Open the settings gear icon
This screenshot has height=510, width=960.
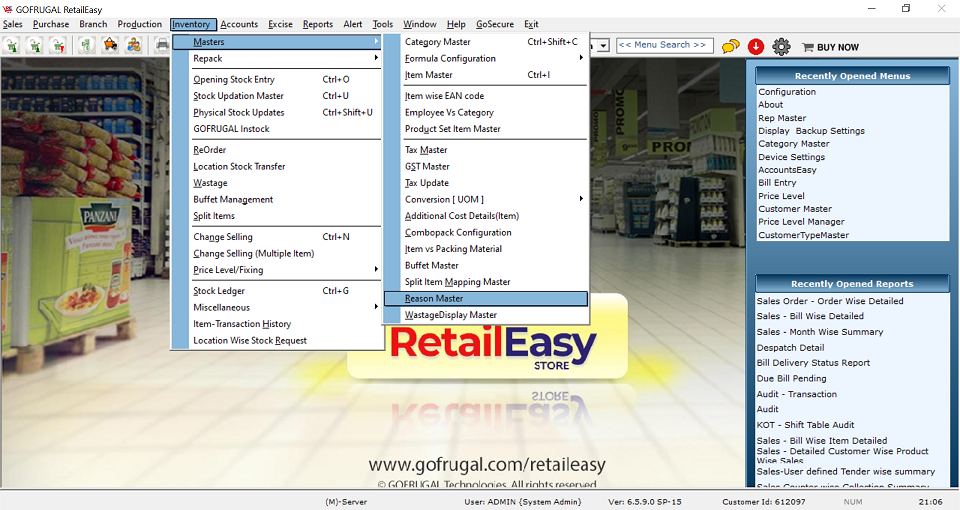point(781,46)
